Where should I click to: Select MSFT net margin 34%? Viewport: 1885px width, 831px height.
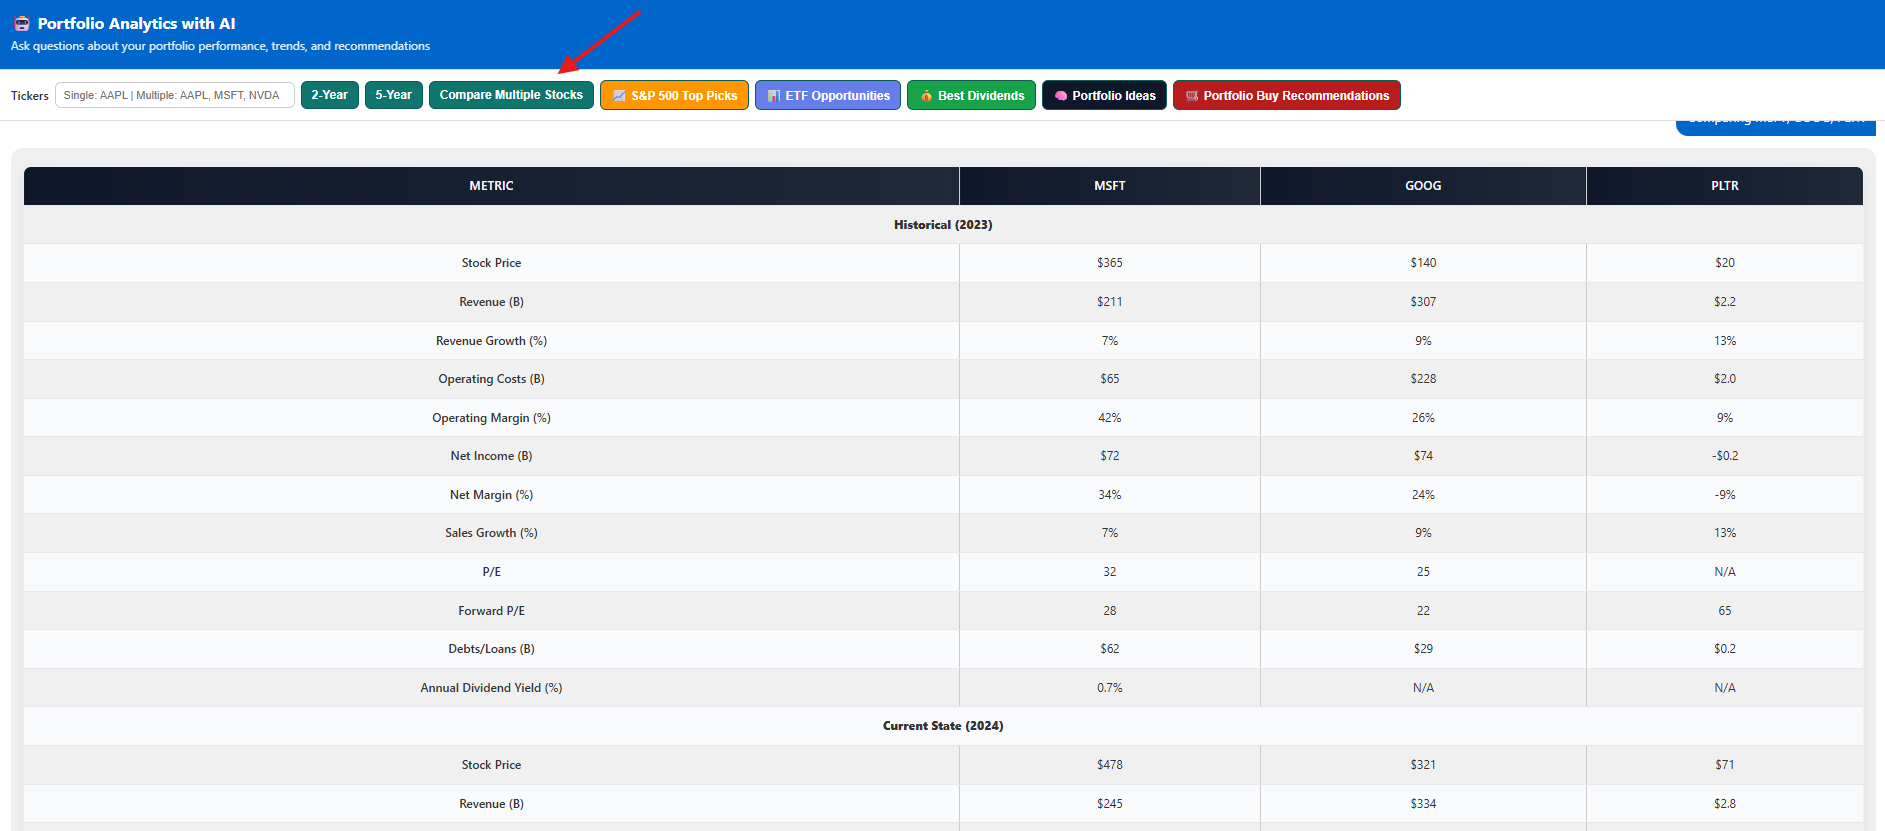(1110, 495)
